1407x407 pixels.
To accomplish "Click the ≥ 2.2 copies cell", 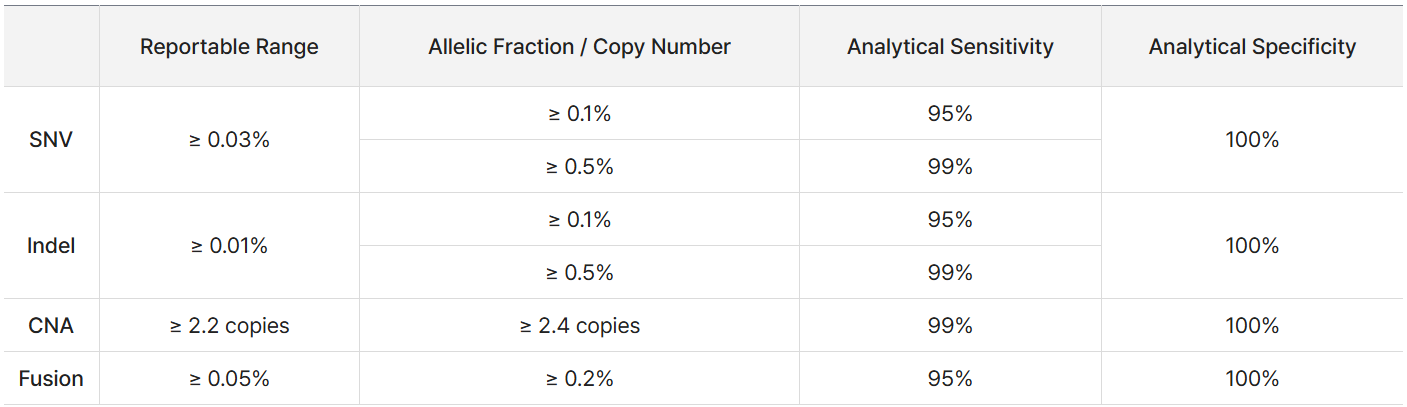I will click(229, 326).
